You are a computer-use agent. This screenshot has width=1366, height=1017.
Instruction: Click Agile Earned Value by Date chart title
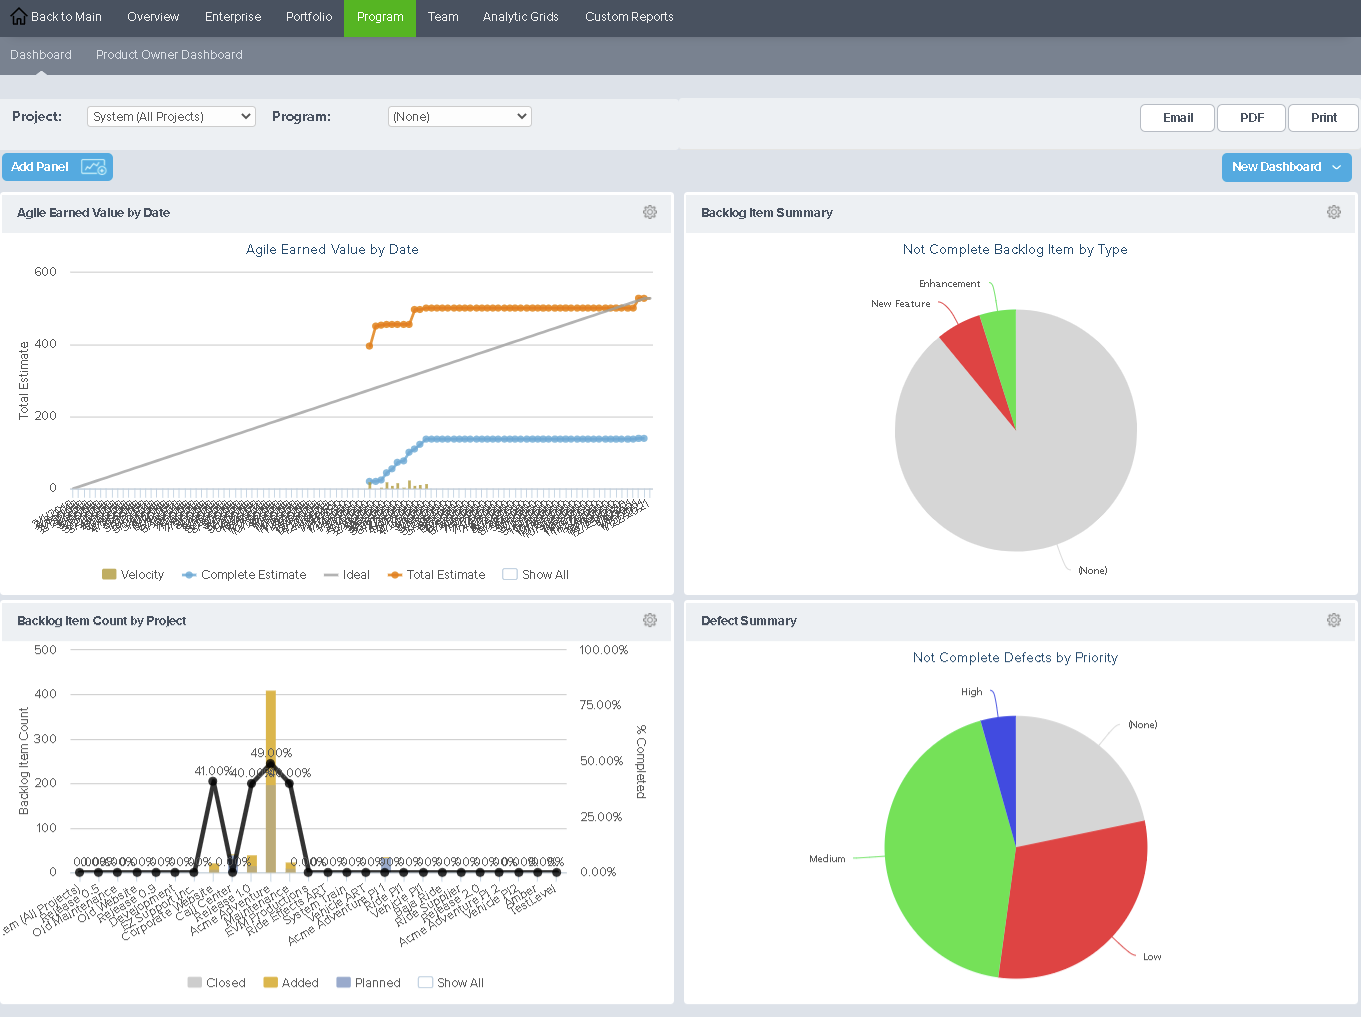(x=332, y=250)
